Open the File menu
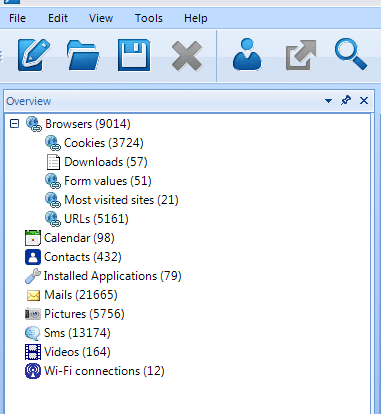381x414 pixels. tap(17, 18)
